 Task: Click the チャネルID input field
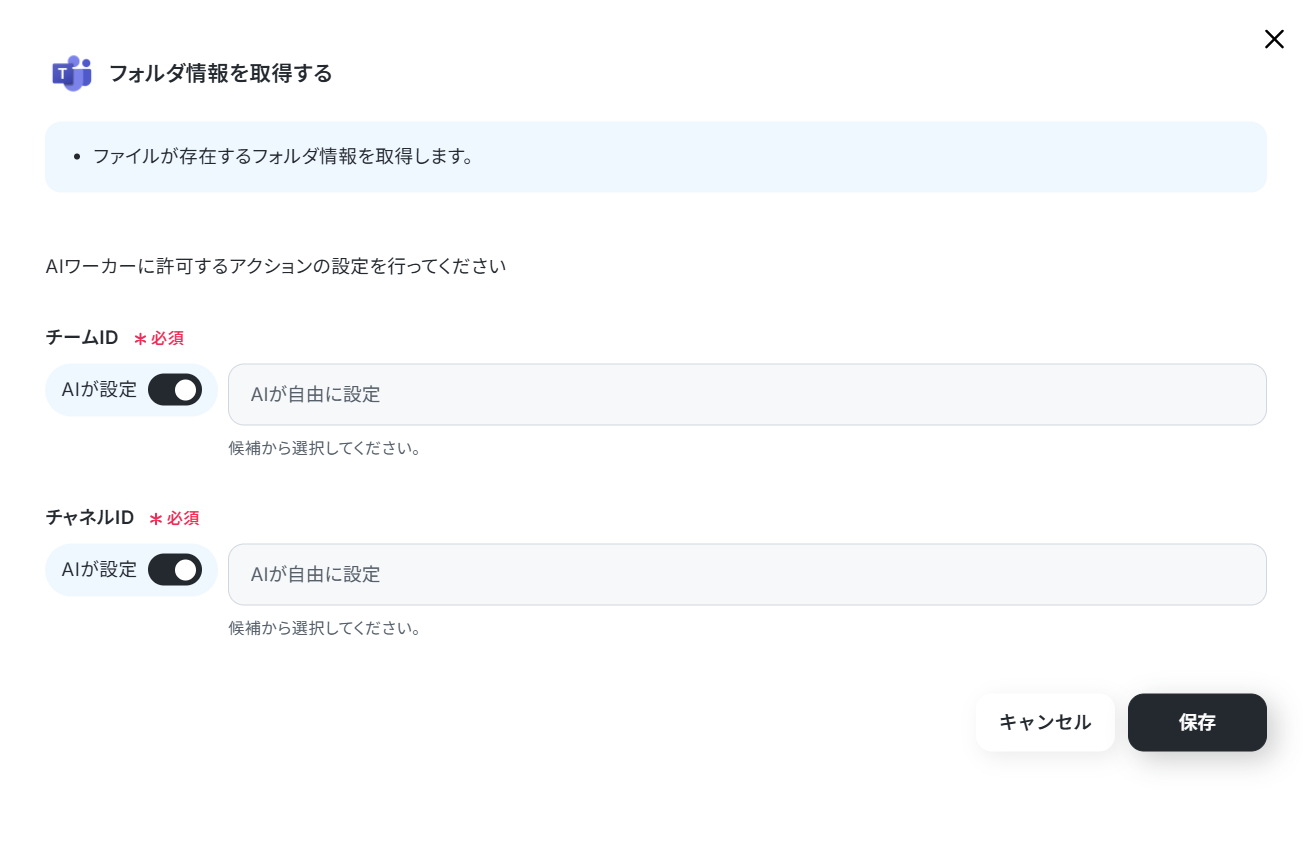pos(747,574)
